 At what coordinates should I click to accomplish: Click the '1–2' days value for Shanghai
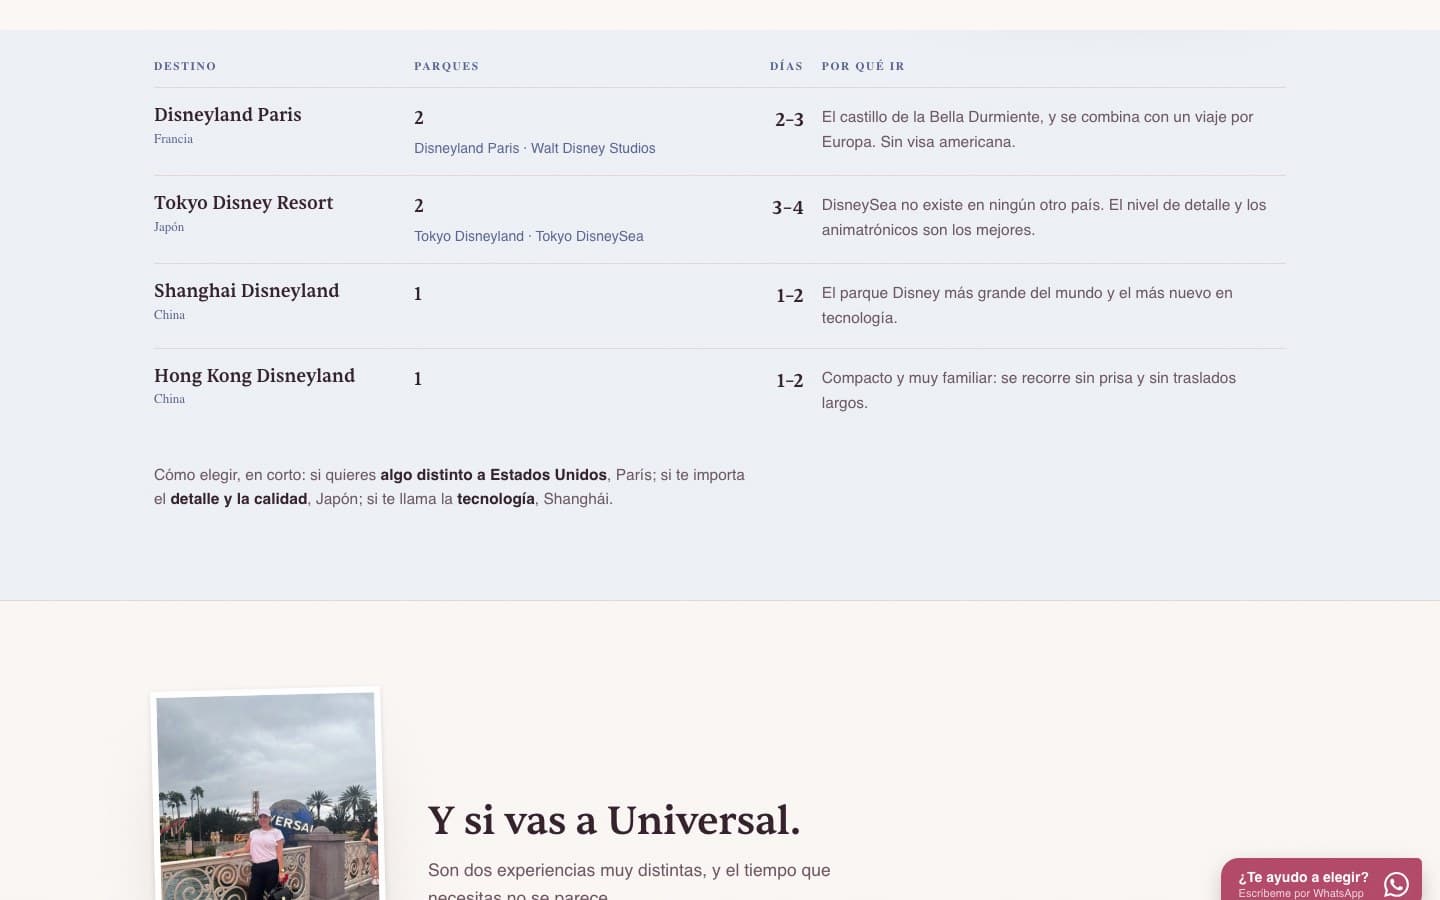(x=790, y=296)
